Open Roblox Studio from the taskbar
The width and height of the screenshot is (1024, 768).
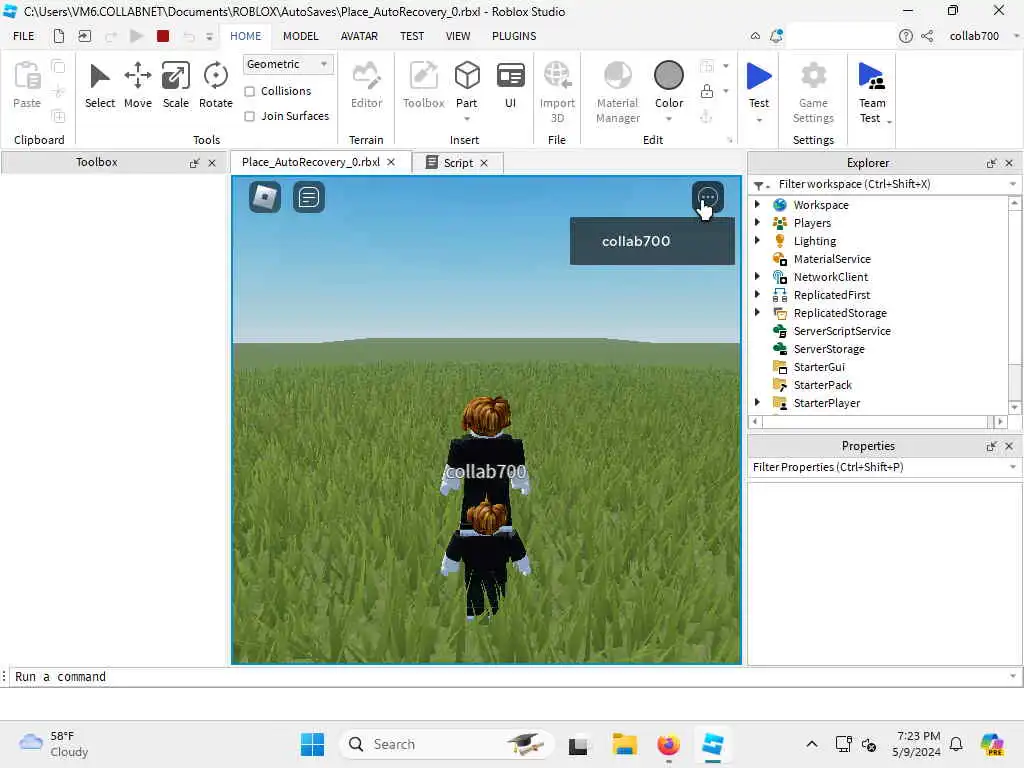coord(712,744)
